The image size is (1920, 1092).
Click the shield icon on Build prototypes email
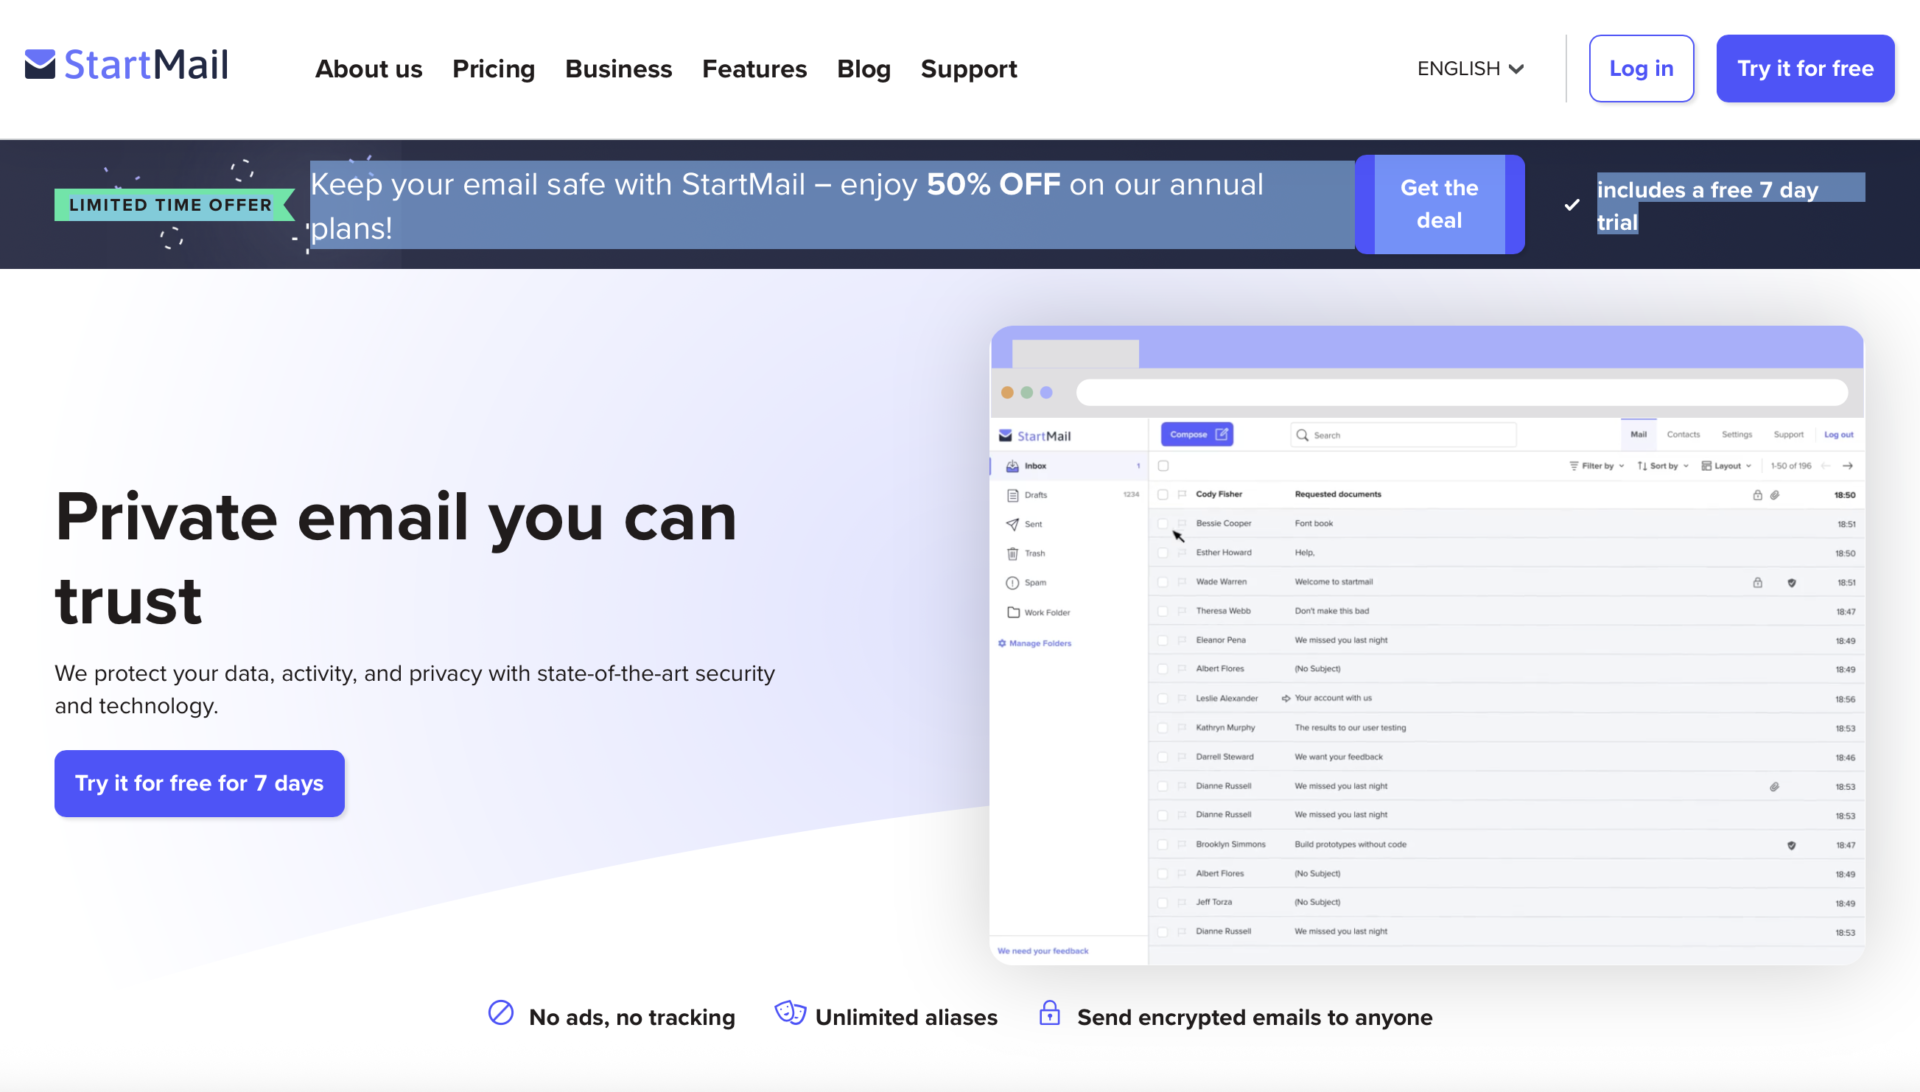coord(1791,845)
